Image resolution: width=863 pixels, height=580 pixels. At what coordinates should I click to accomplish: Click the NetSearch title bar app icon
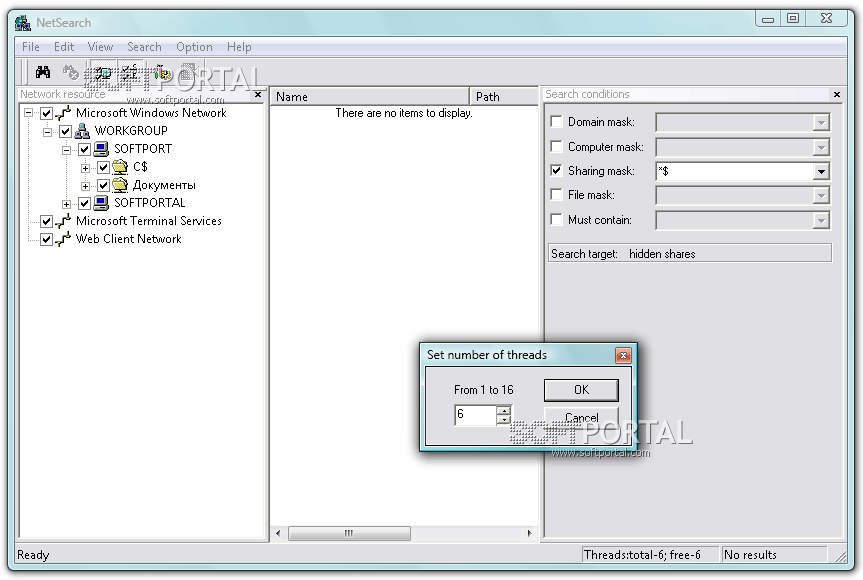23,23
